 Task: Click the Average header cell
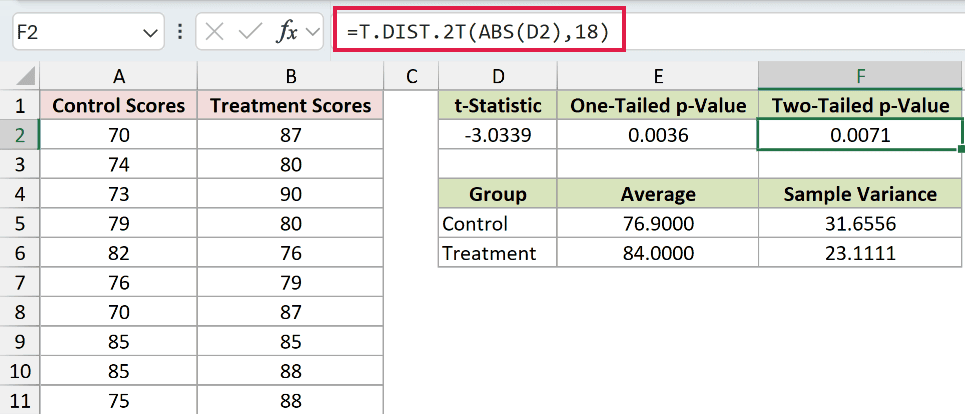658,194
